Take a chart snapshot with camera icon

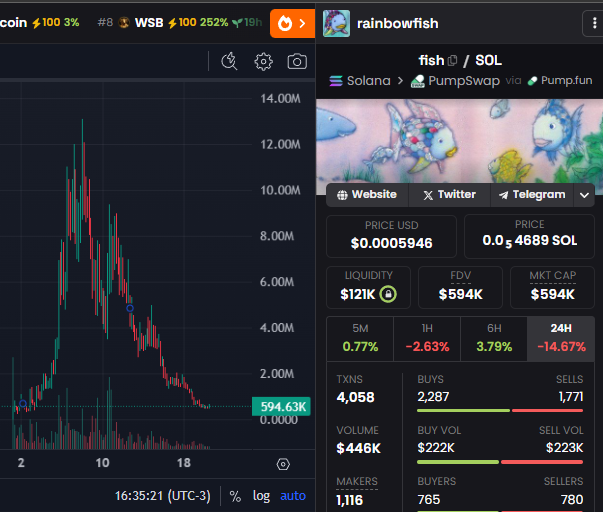[x=297, y=62]
